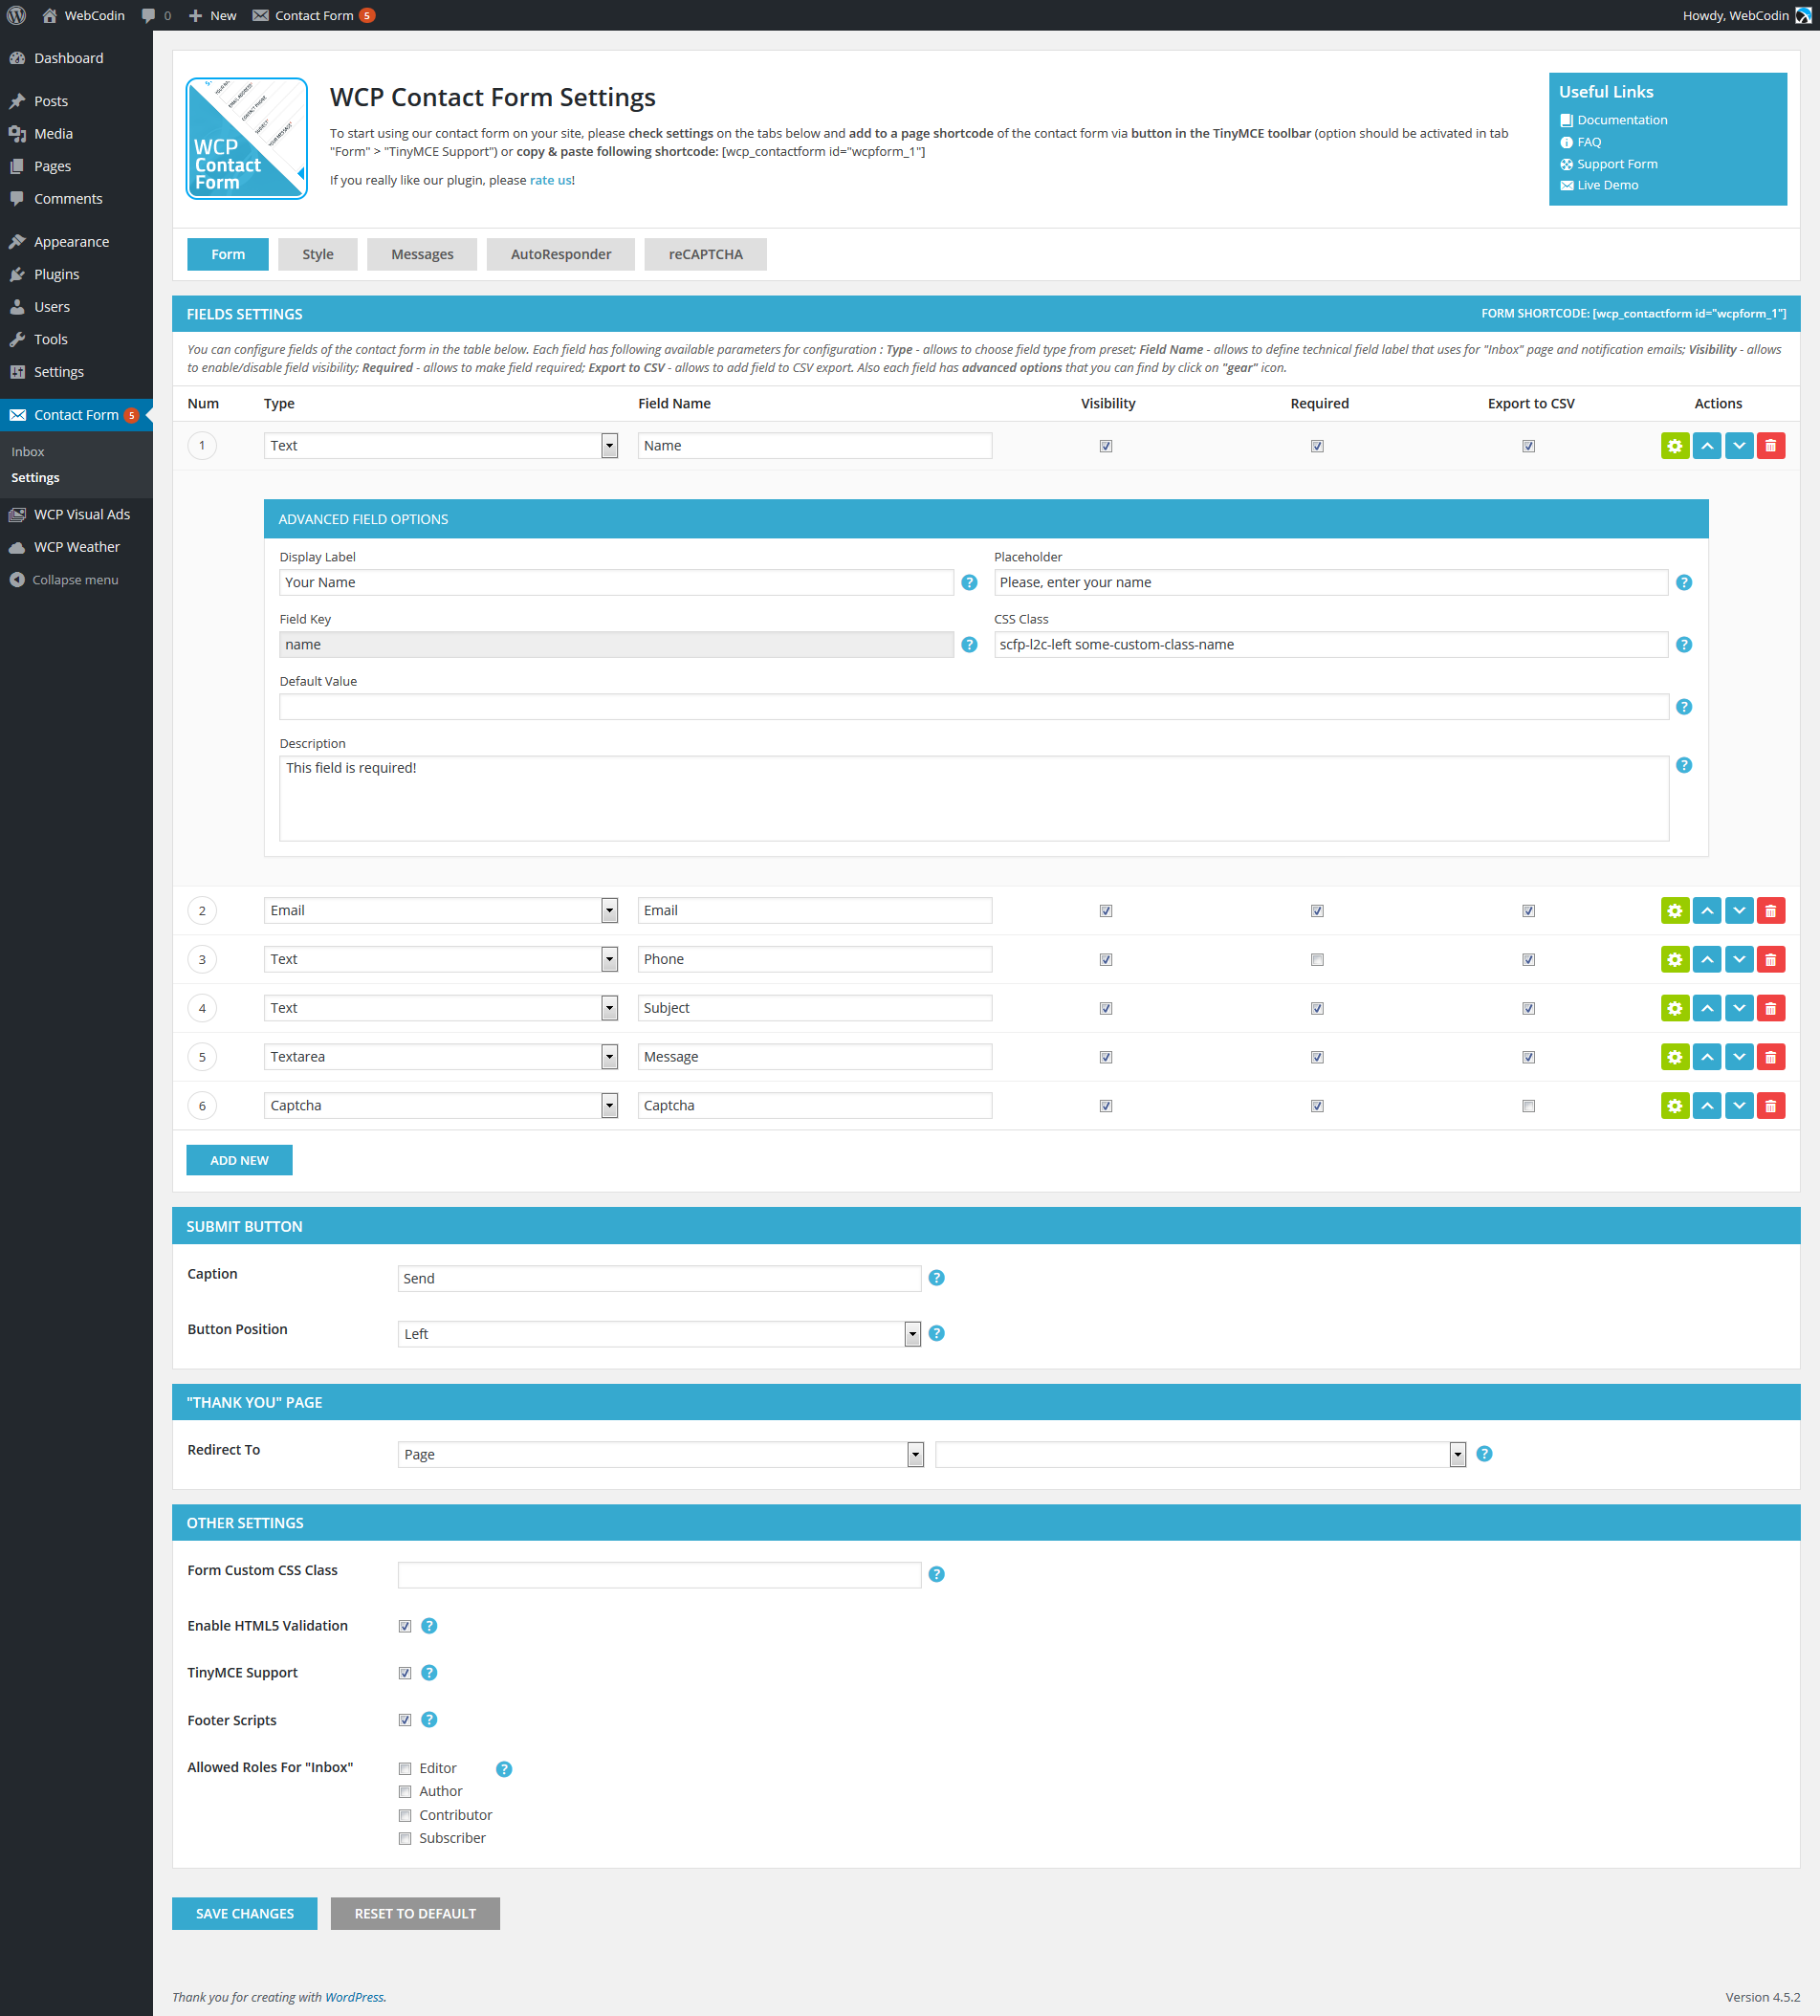Check the Editor role for Inbox
The width and height of the screenshot is (1820, 2016).
pyautogui.click(x=405, y=1768)
